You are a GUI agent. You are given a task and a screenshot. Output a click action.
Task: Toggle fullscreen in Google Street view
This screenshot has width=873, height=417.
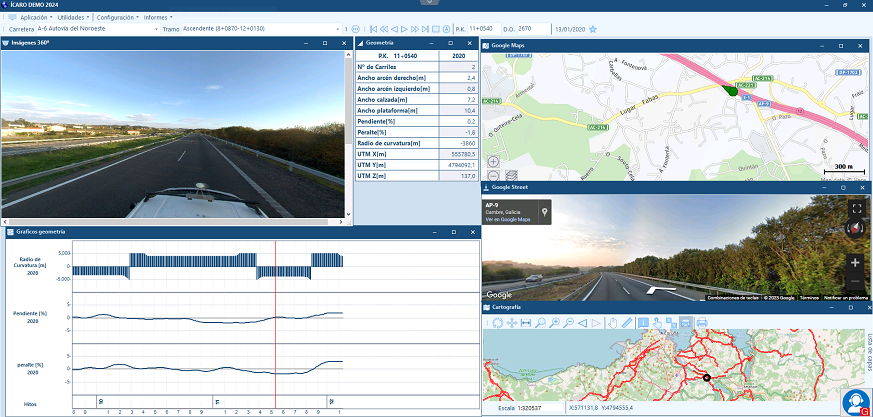tap(856, 209)
